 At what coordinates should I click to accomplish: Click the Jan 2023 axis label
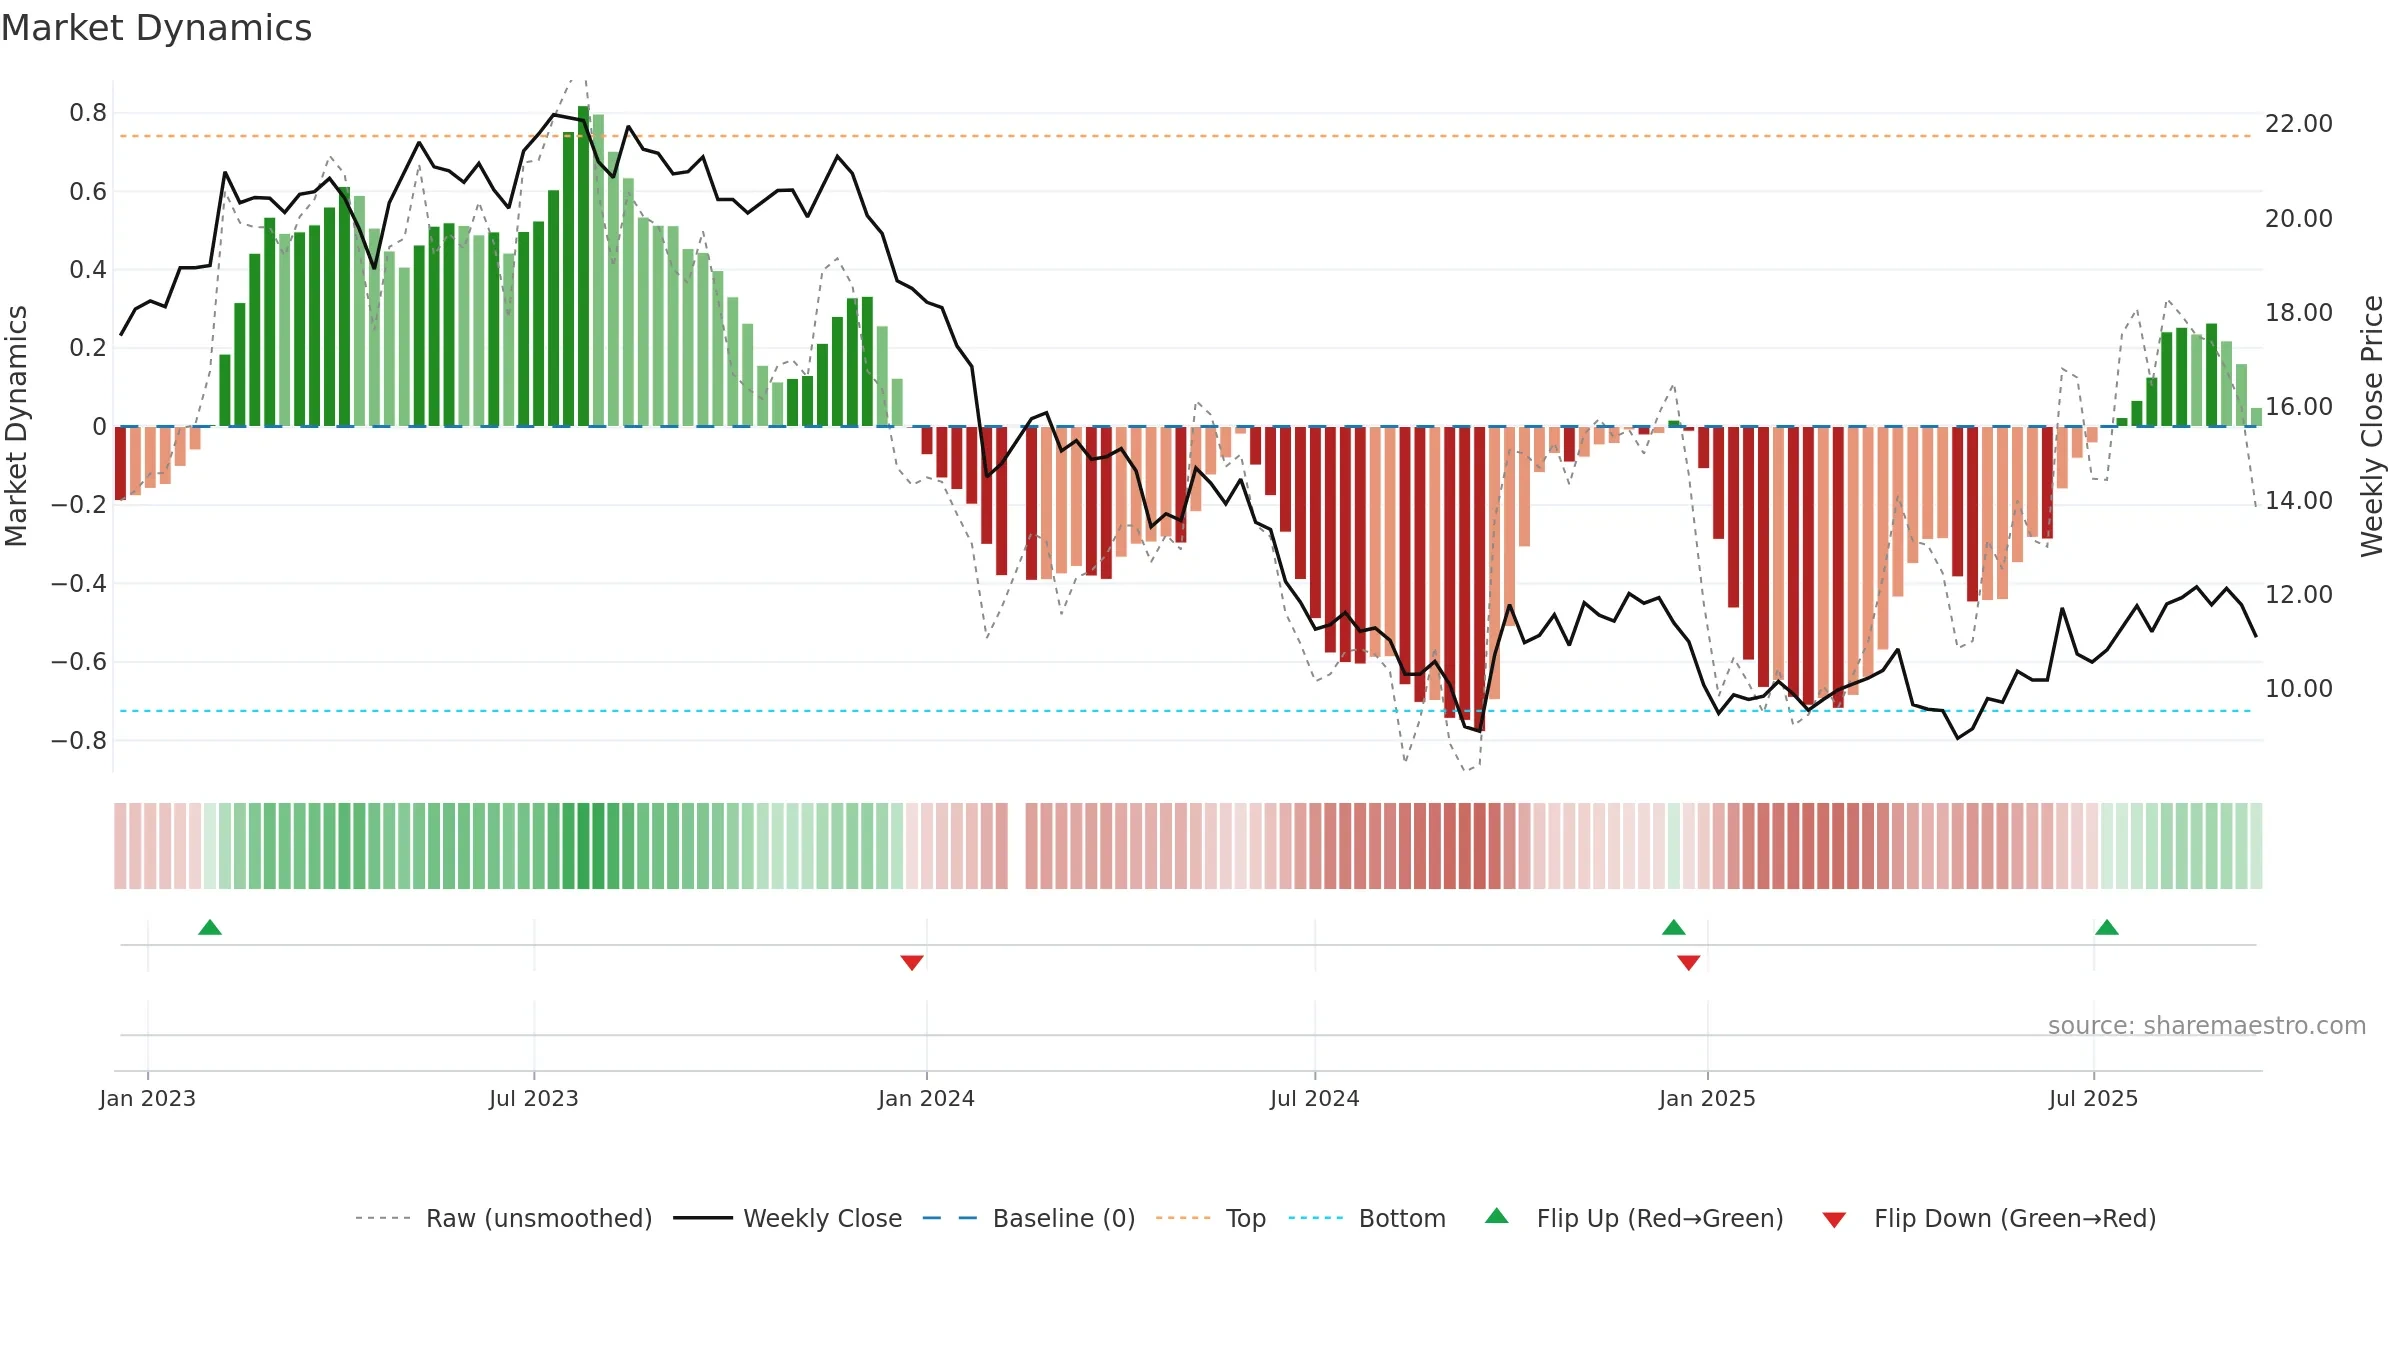coord(148,1098)
